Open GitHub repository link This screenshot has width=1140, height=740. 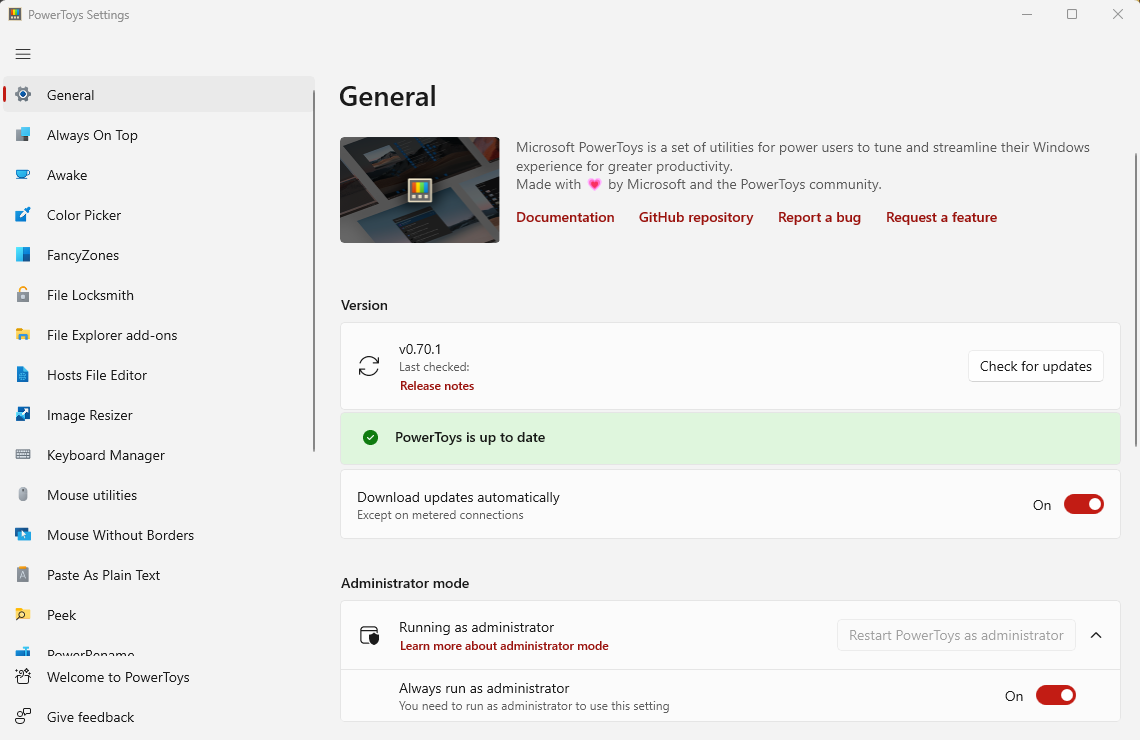tap(696, 217)
